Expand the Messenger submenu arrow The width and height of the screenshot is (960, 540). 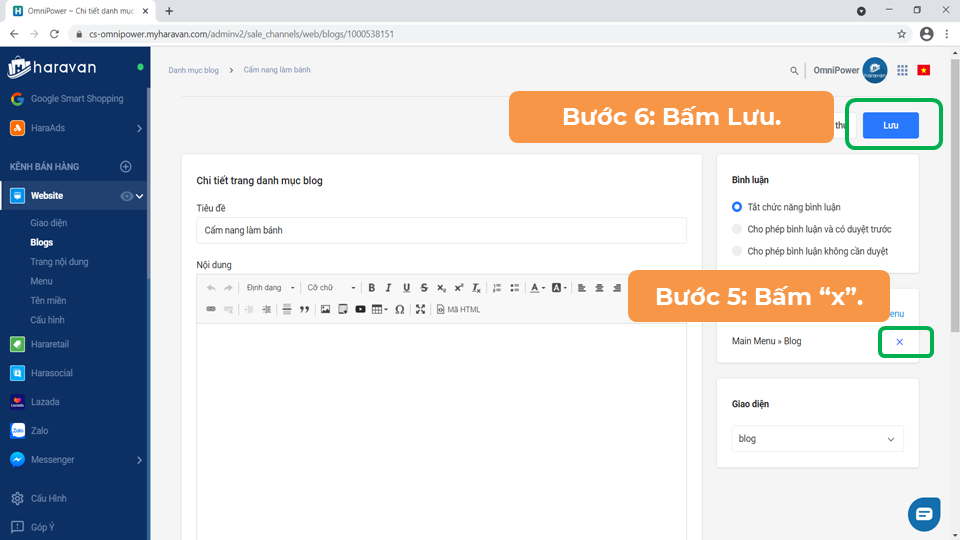click(139, 460)
